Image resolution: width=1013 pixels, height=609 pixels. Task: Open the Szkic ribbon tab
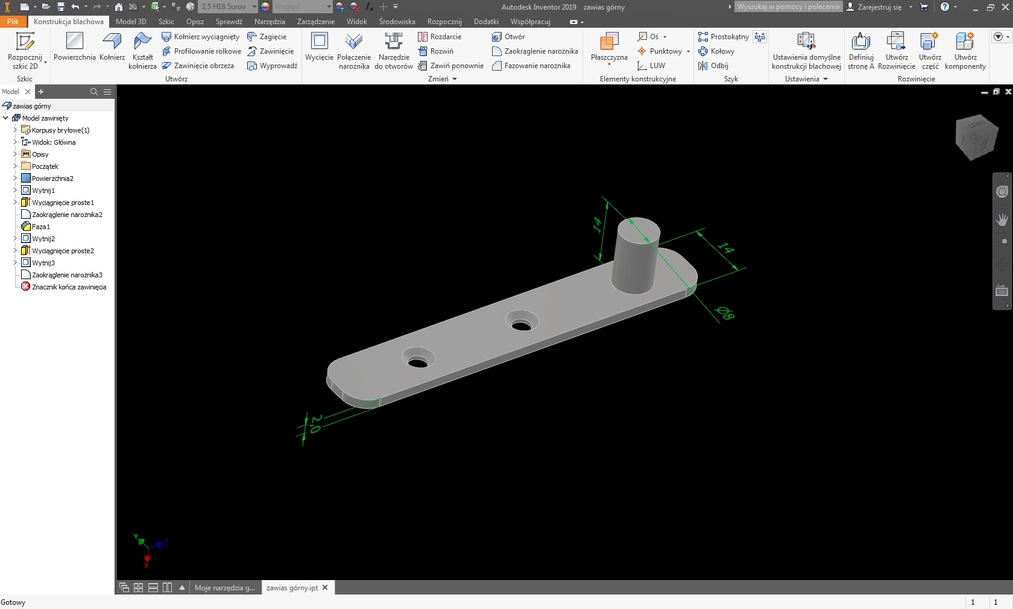(166, 20)
